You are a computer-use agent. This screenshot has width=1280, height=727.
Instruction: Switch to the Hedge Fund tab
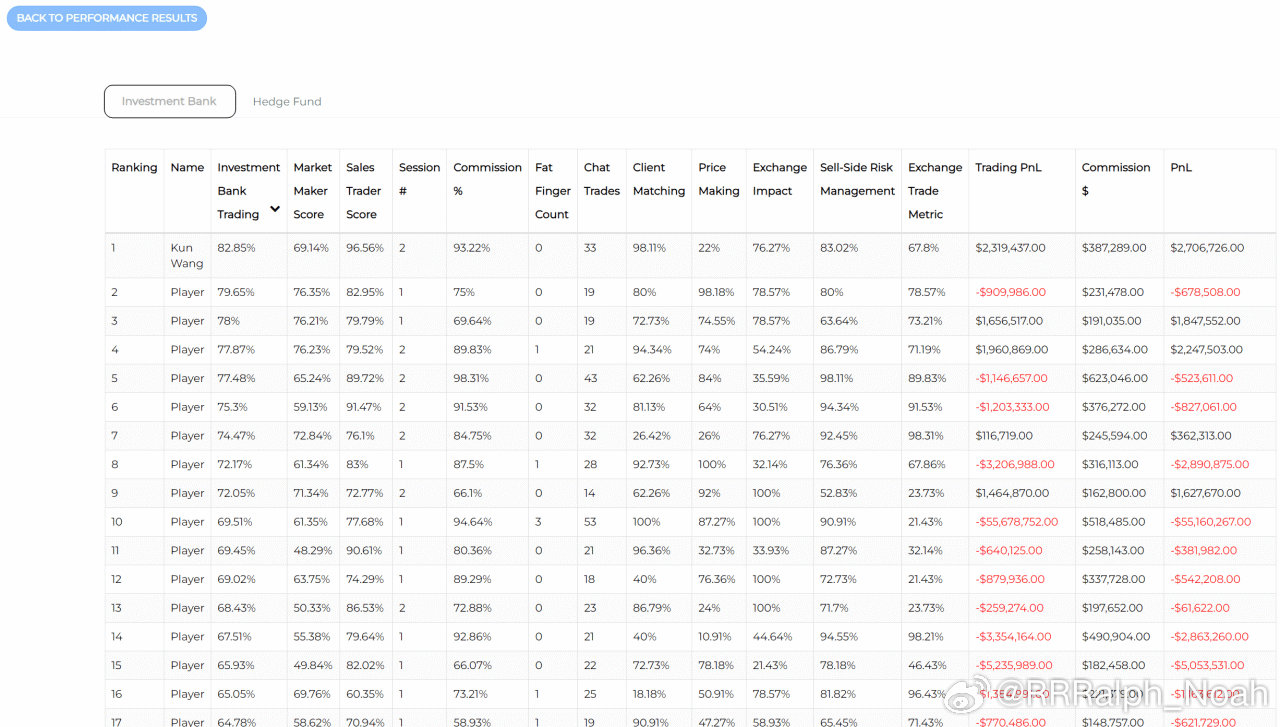(x=287, y=102)
